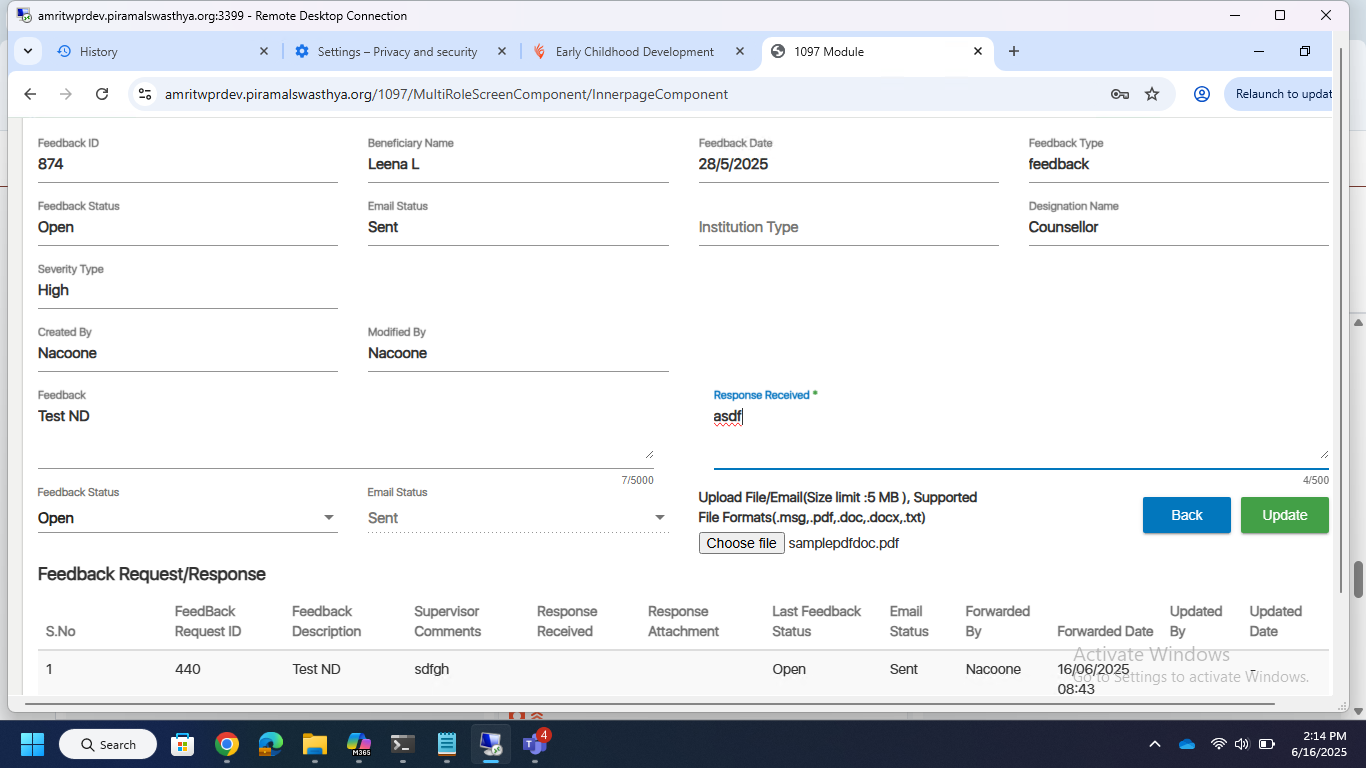
Task: Open Chrome profile icon
Action: (x=1202, y=94)
